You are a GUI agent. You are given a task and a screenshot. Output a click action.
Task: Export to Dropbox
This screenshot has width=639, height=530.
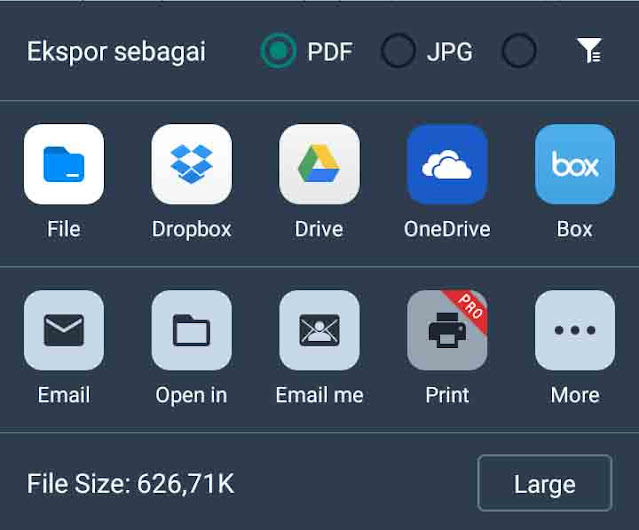pyautogui.click(x=192, y=164)
